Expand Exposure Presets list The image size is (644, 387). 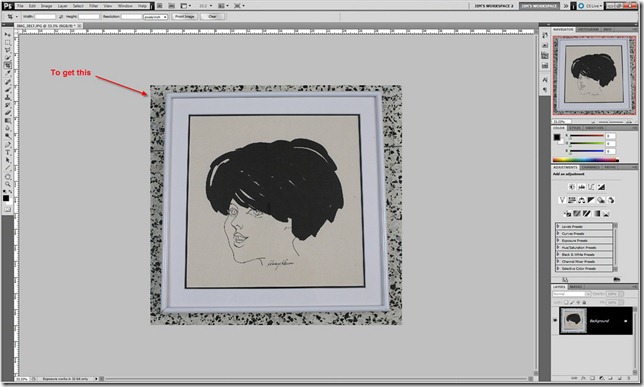coord(558,240)
